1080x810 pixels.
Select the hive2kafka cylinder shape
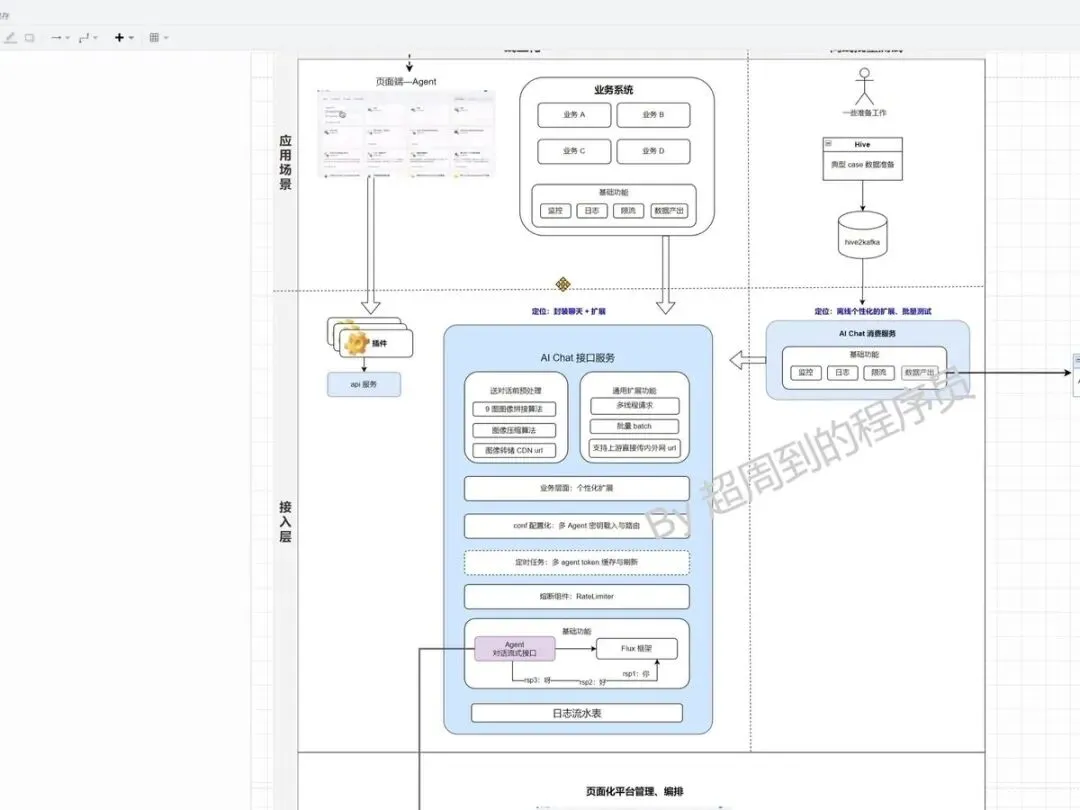point(862,235)
